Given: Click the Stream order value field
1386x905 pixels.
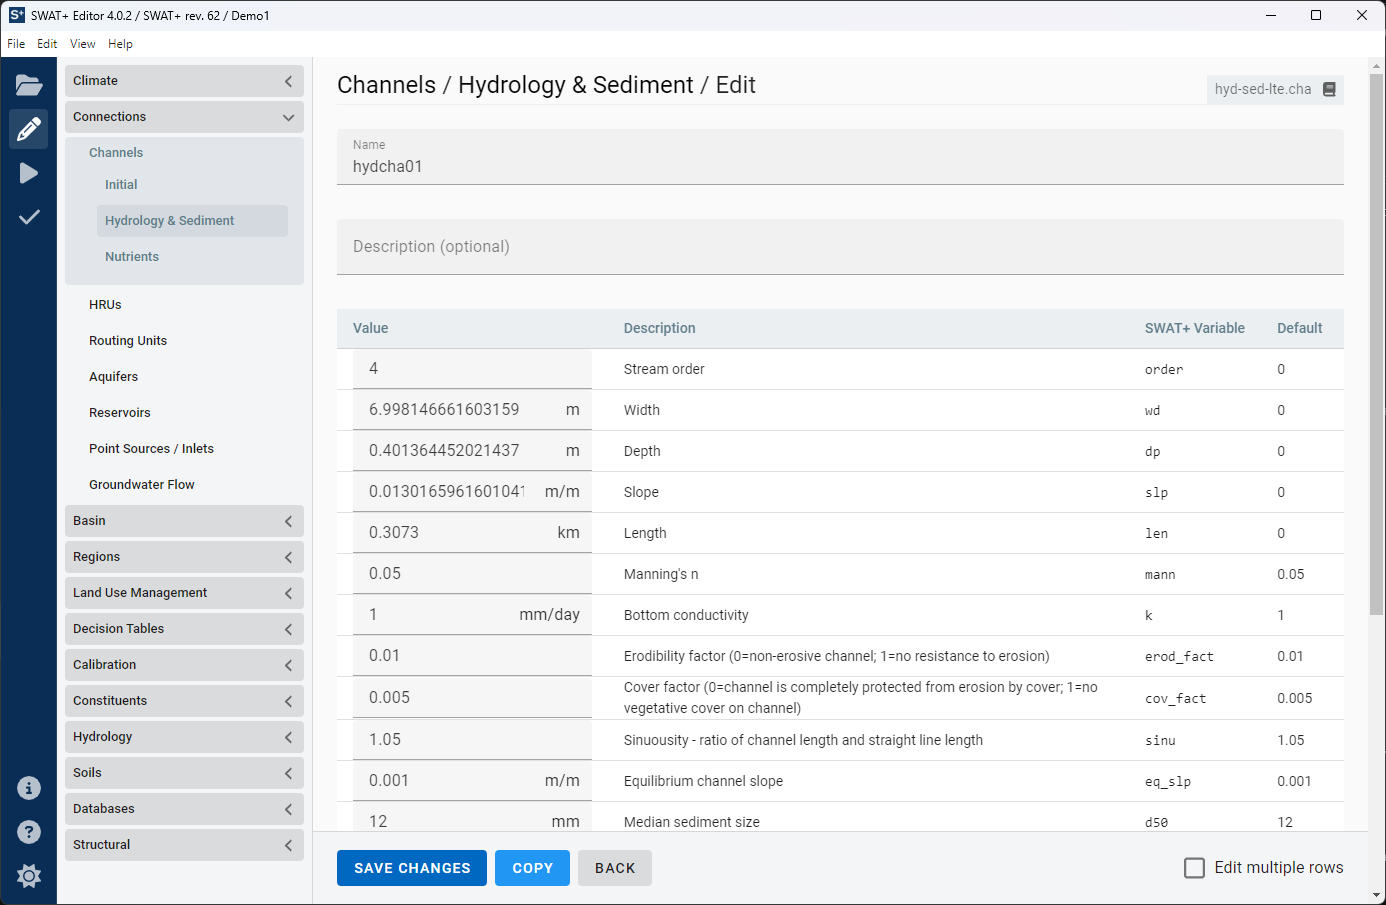Looking at the screenshot, I should [472, 369].
